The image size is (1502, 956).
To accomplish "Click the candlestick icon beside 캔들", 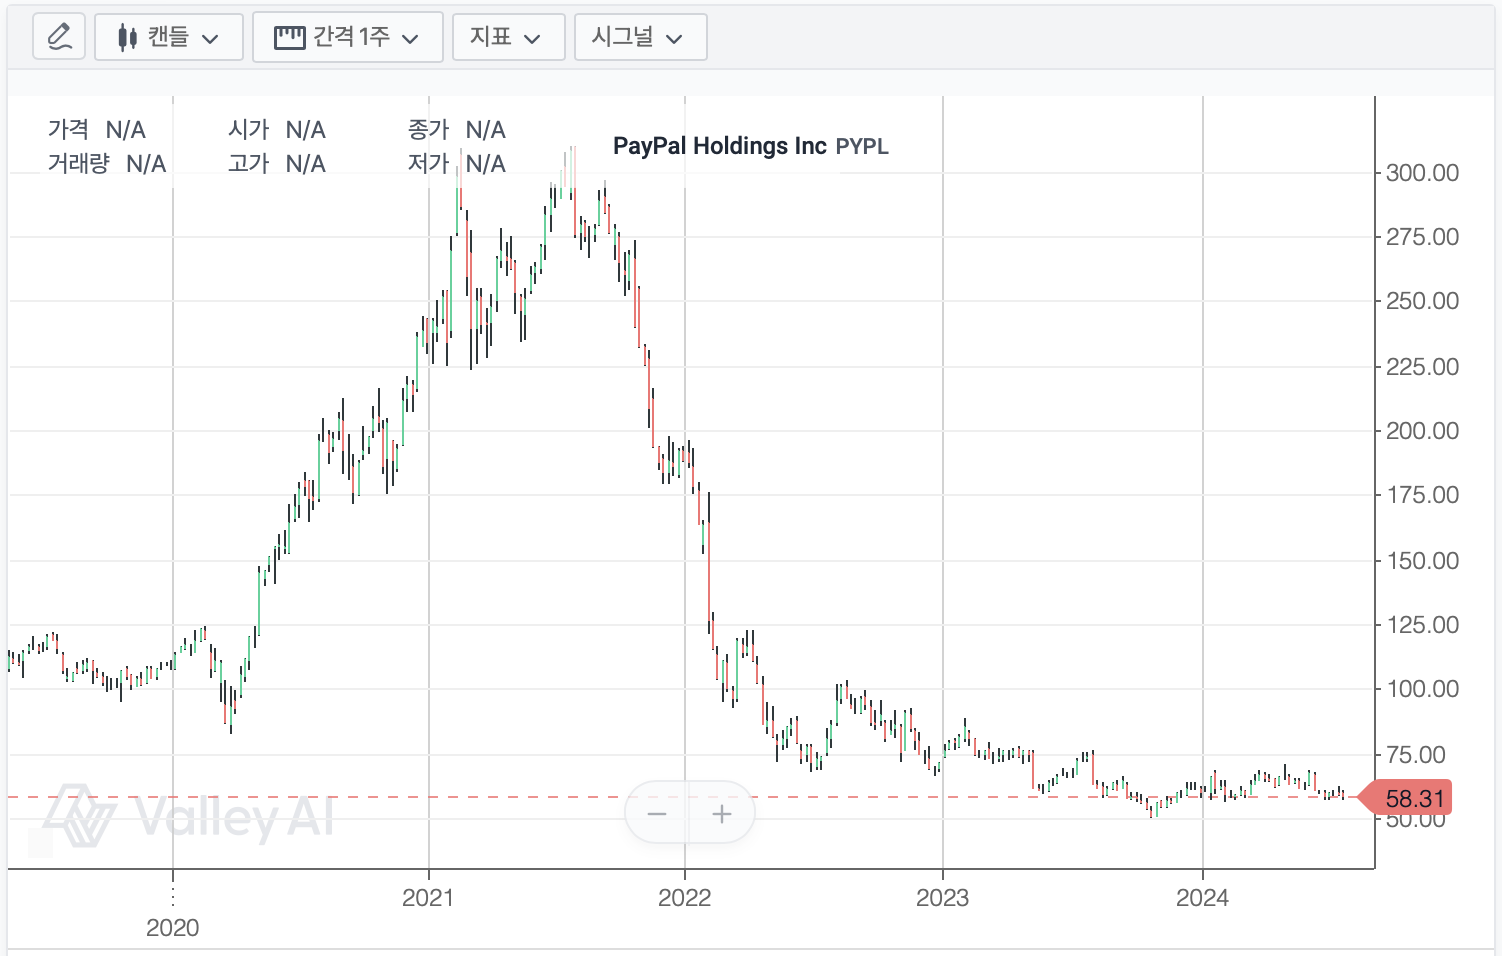I will pos(127,38).
